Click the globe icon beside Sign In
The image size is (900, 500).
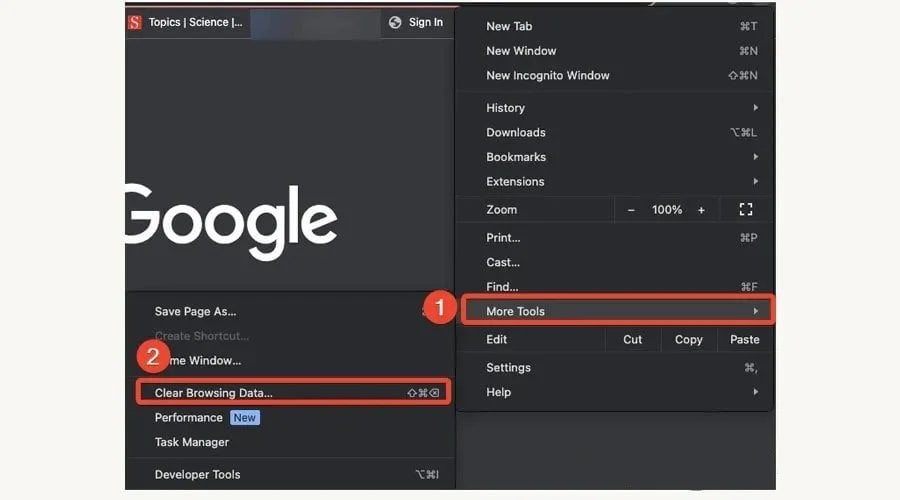395,22
